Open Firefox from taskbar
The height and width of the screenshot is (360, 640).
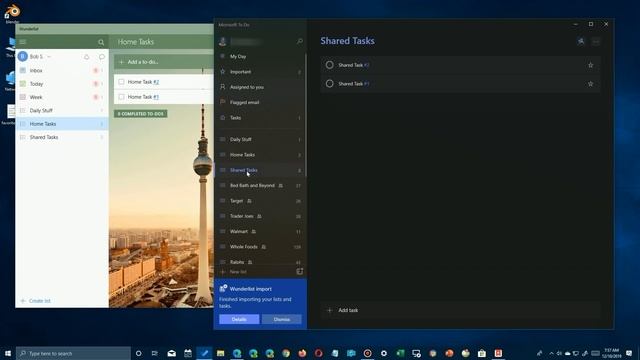click(302, 353)
